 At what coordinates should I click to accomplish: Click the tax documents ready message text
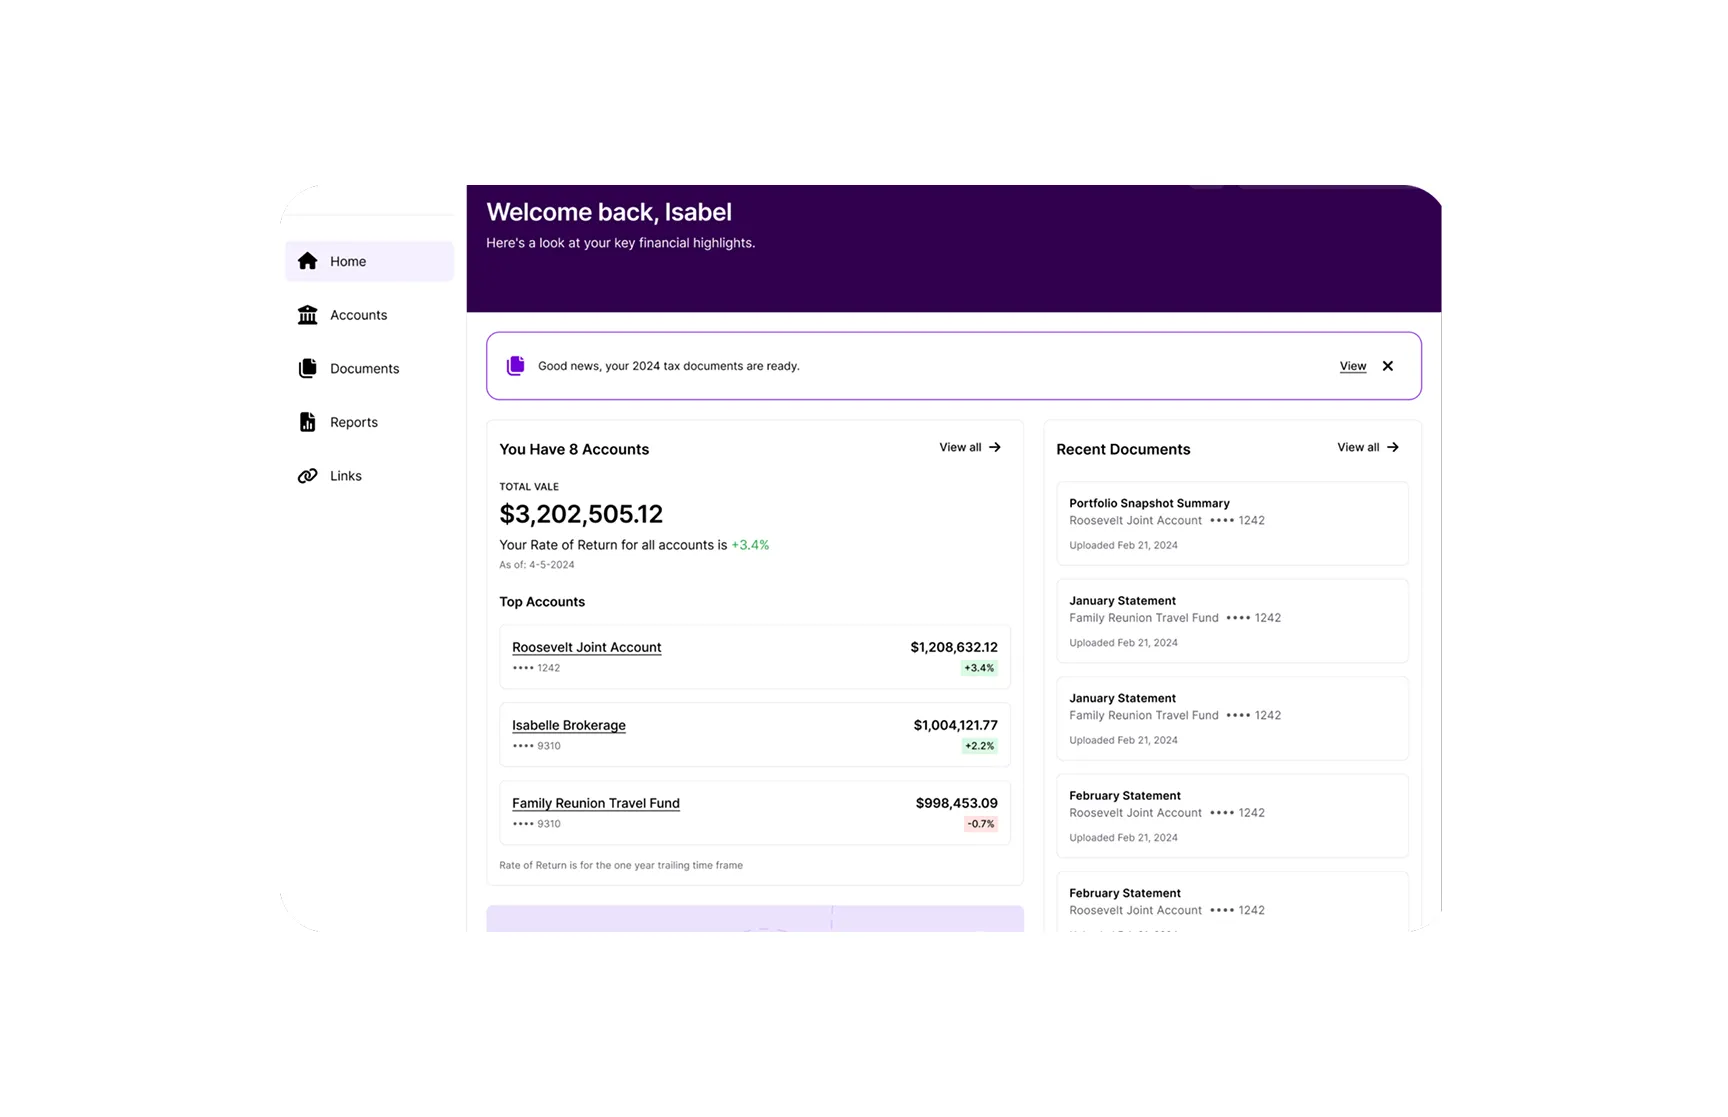point(668,366)
